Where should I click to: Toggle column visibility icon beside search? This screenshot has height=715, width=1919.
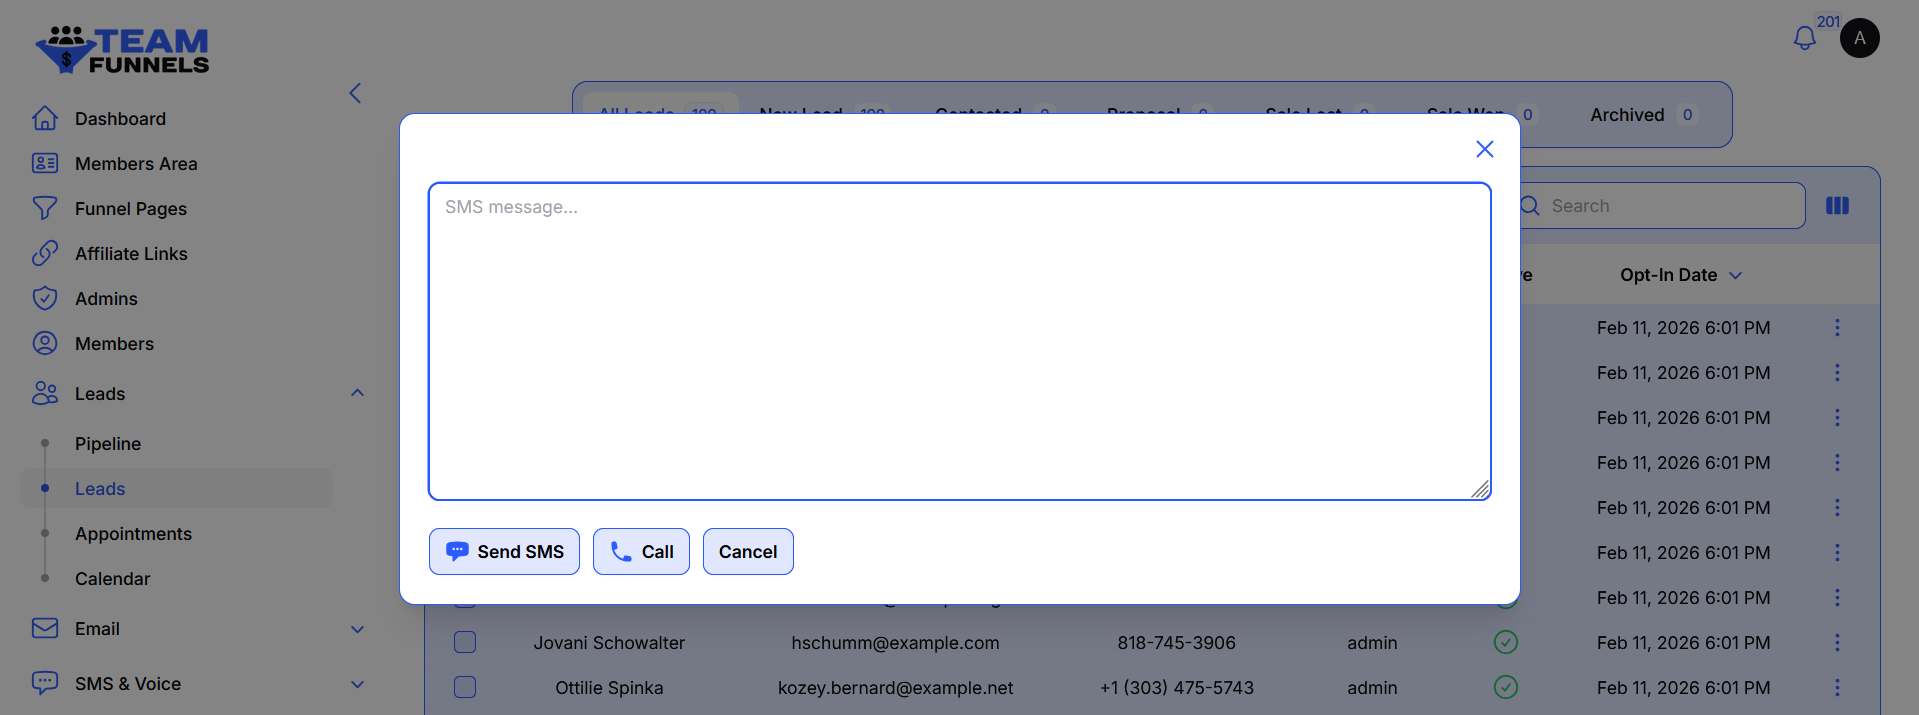pyautogui.click(x=1837, y=206)
